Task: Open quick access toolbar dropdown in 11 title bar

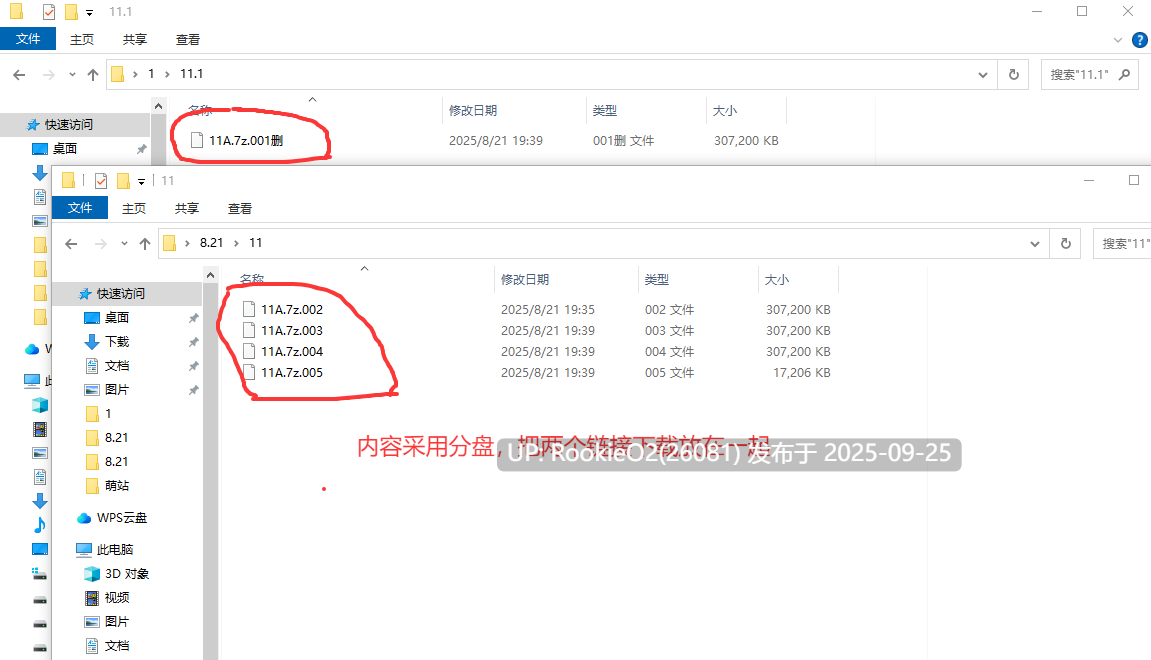Action: [142, 181]
